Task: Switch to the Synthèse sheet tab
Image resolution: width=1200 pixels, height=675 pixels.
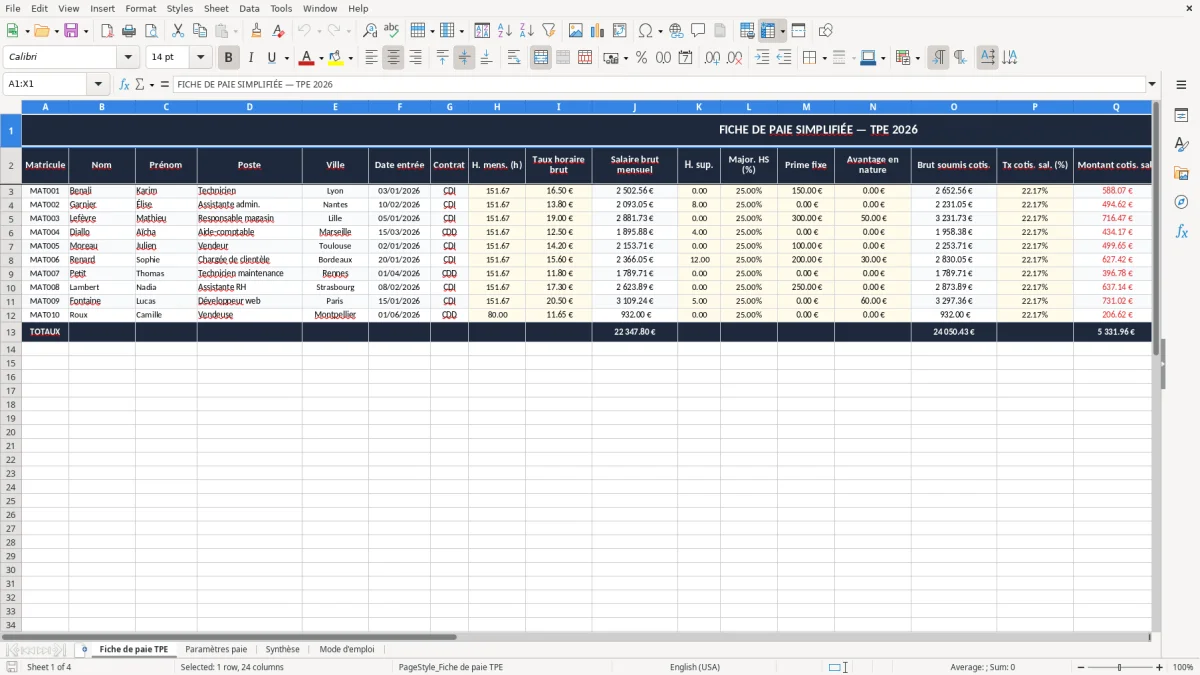Action: 282,649
